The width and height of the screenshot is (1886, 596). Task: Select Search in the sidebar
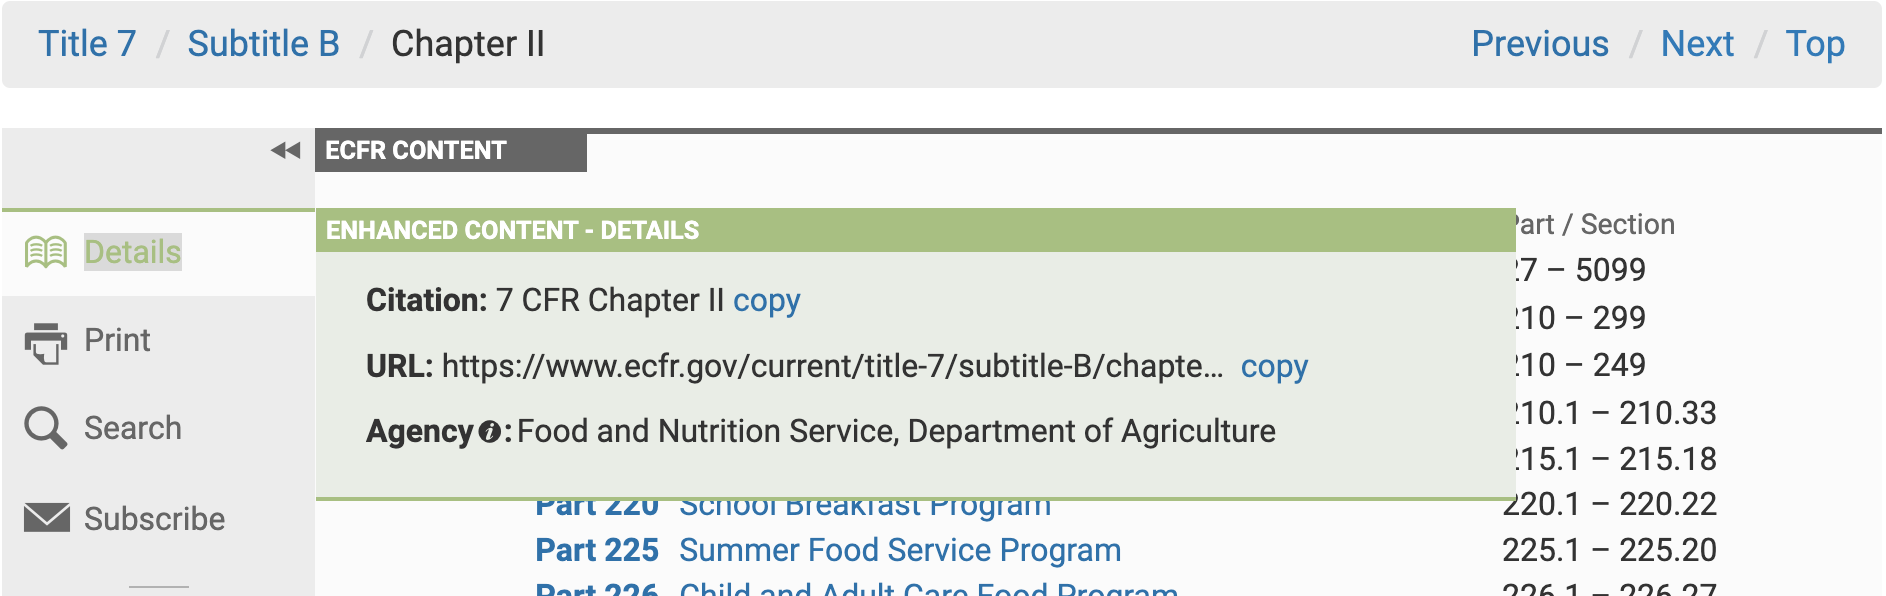point(132,428)
